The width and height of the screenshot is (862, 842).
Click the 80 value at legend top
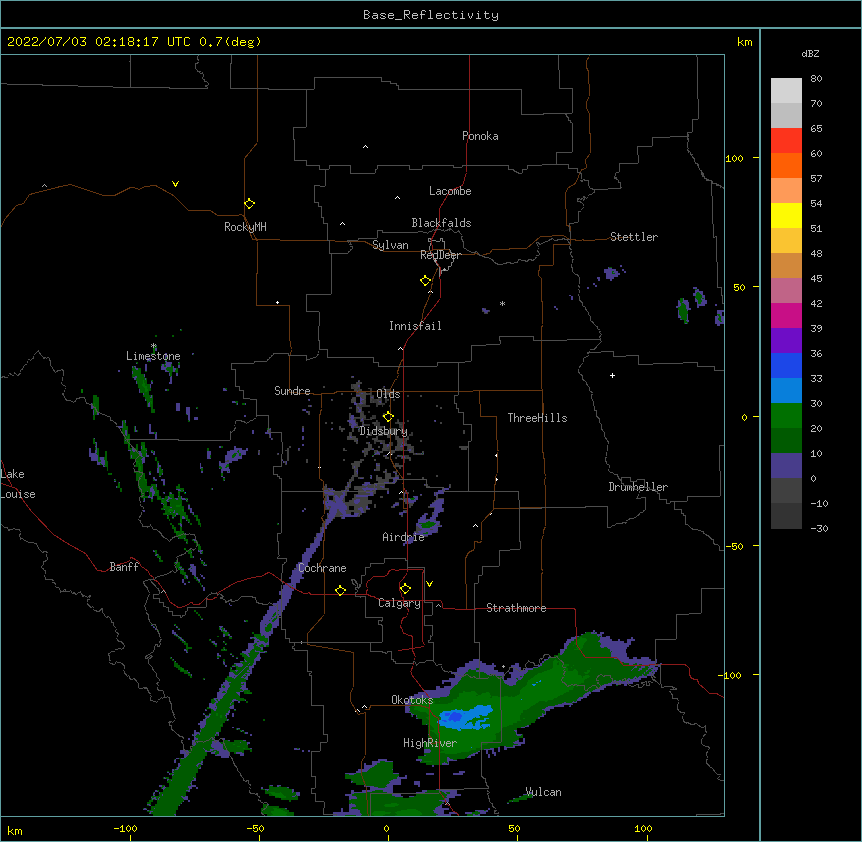[x=816, y=79]
